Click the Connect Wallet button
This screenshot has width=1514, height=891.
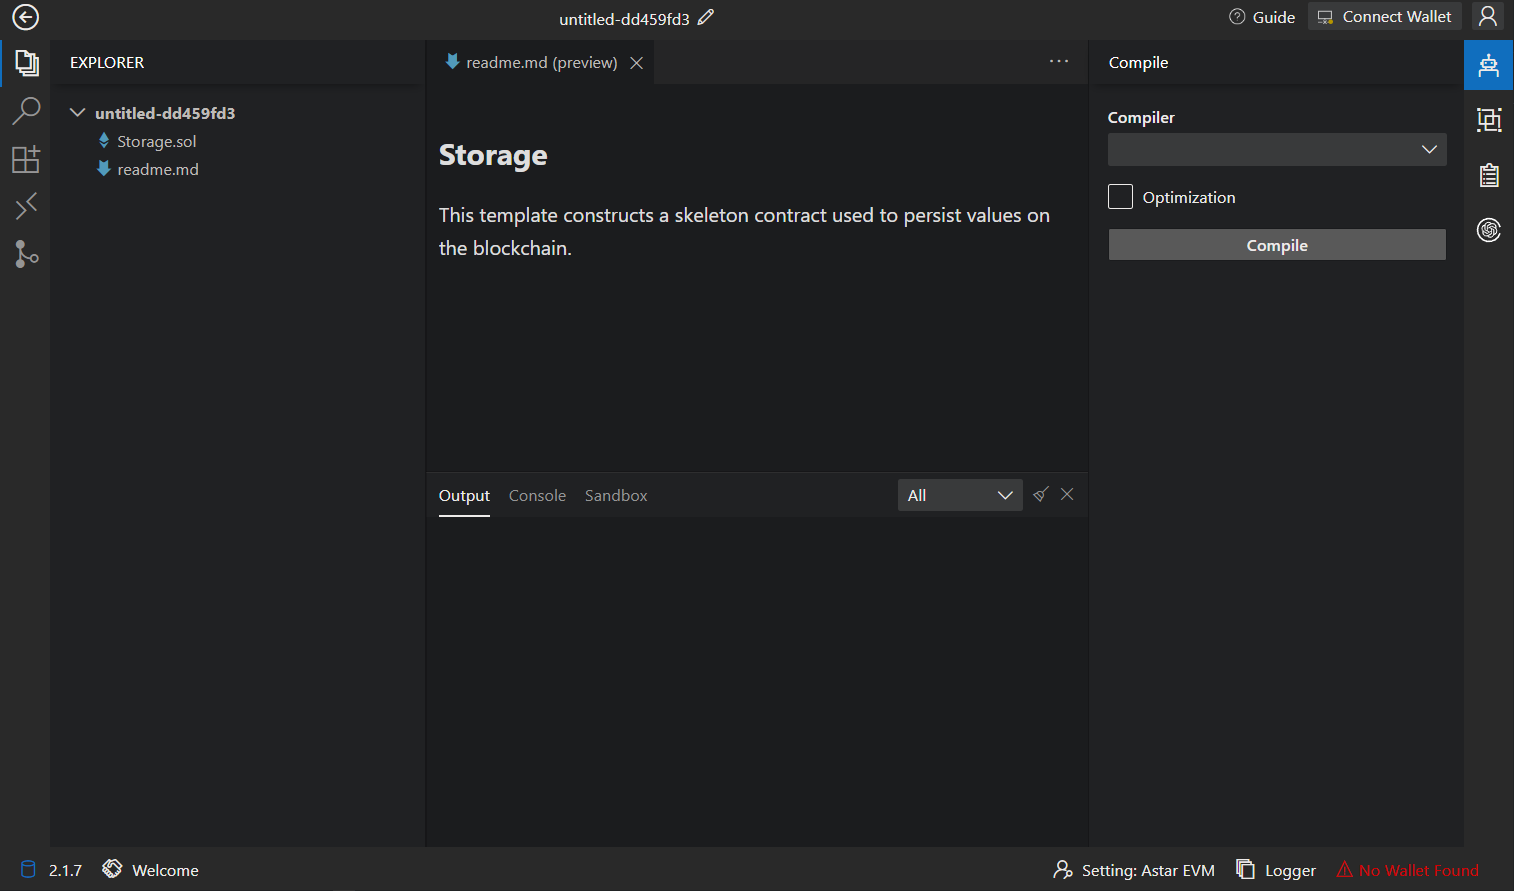(x=1385, y=17)
